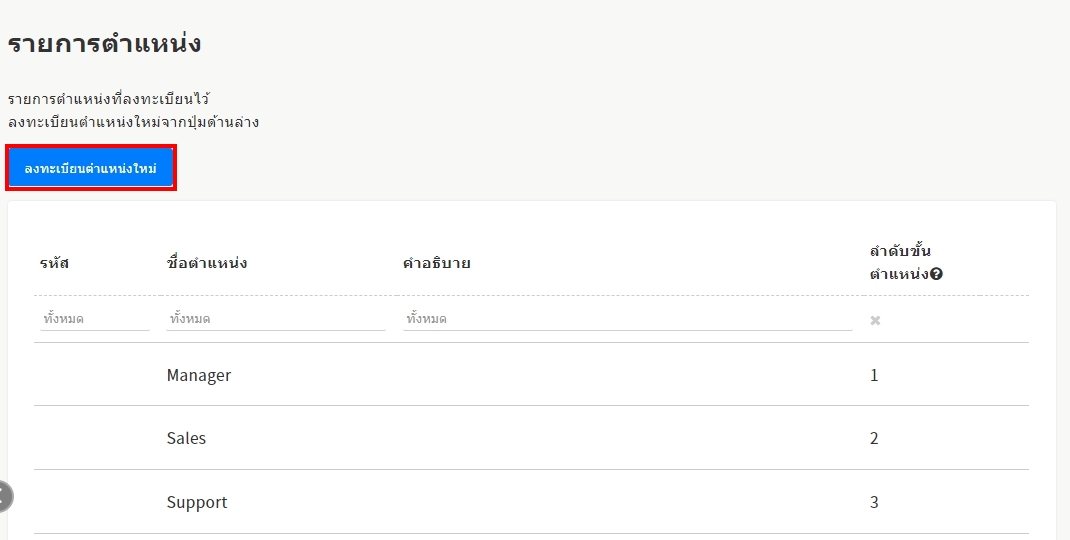Select rank value 3 in Support row

(x=874, y=502)
